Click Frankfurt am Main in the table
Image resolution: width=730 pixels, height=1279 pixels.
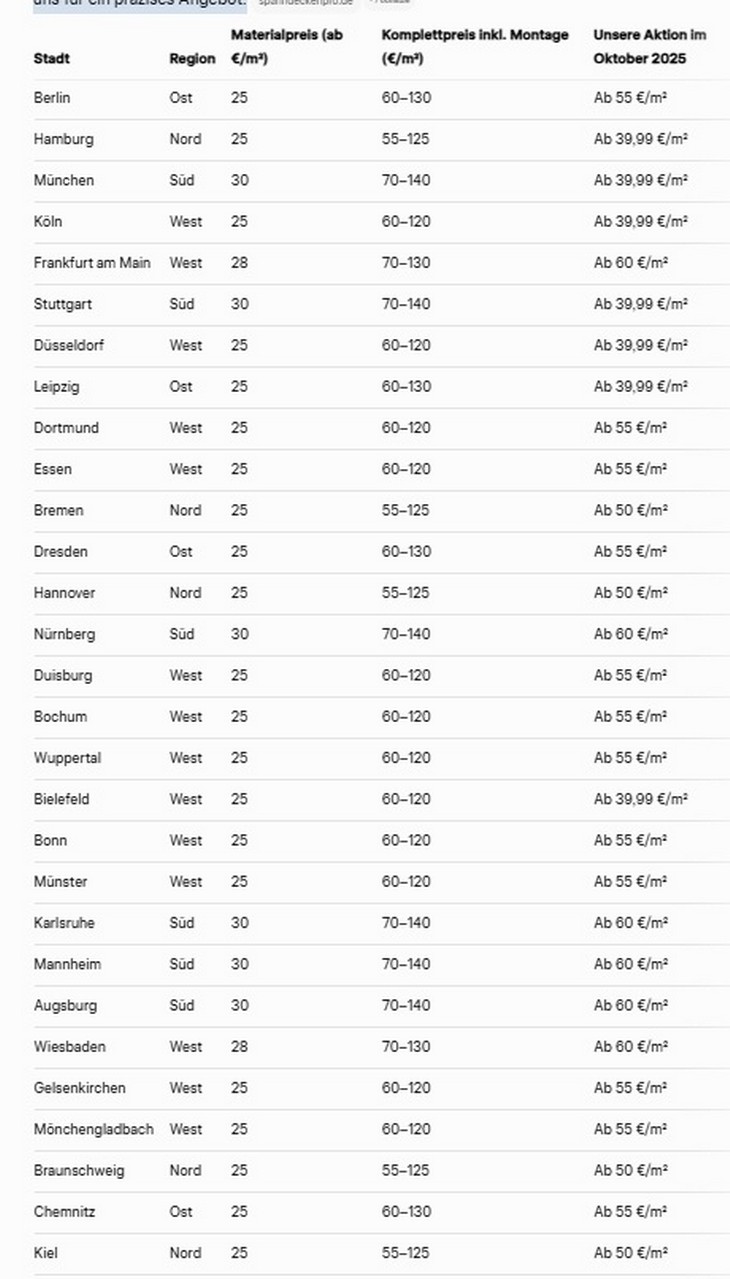pyautogui.click(x=92, y=263)
